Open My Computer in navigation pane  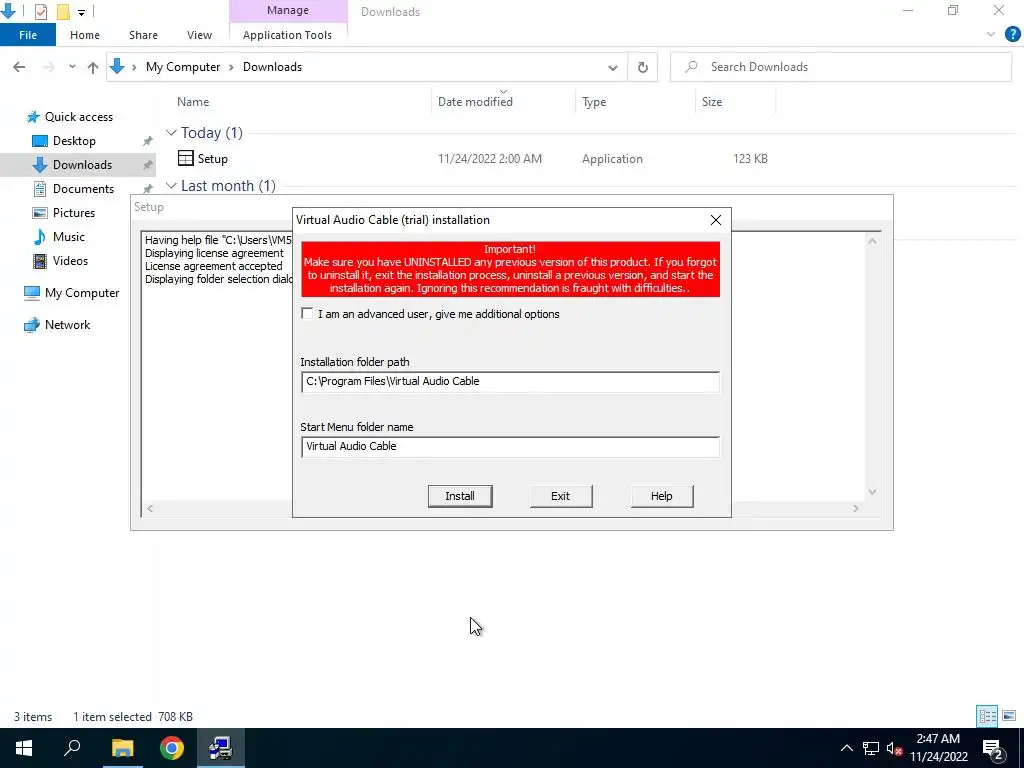pyautogui.click(x=82, y=293)
